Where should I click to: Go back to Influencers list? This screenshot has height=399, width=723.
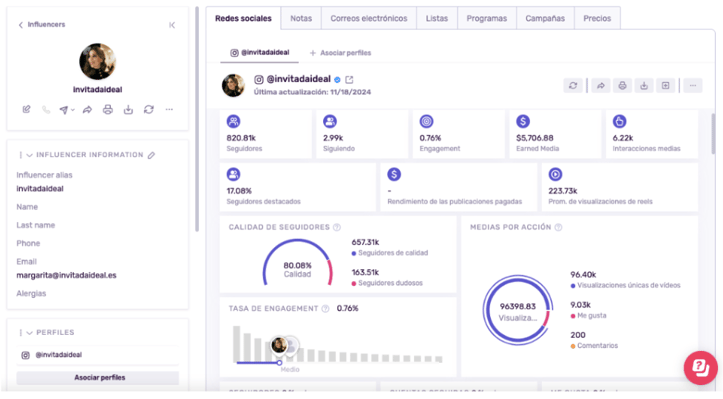point(41,24)
